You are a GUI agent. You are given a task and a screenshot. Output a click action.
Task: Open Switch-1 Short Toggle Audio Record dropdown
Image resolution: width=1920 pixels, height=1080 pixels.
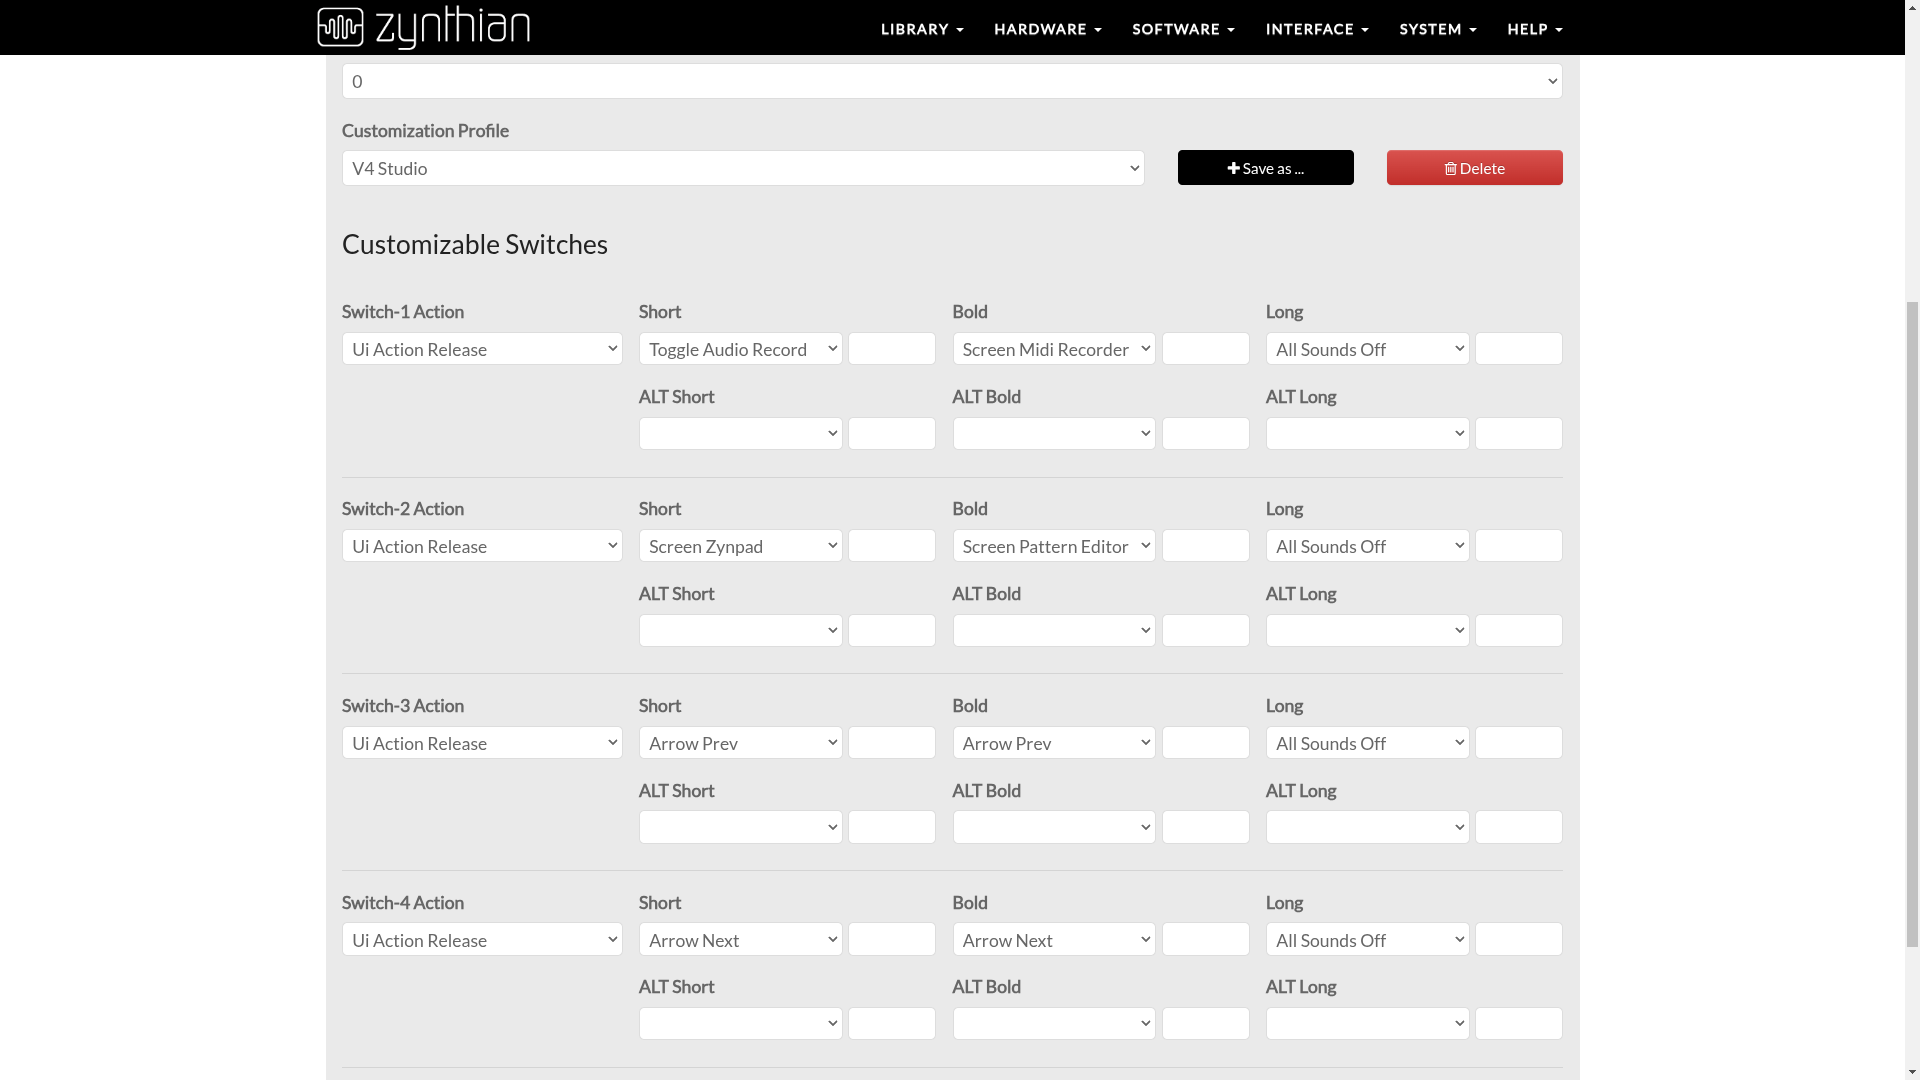pos(741,349)
